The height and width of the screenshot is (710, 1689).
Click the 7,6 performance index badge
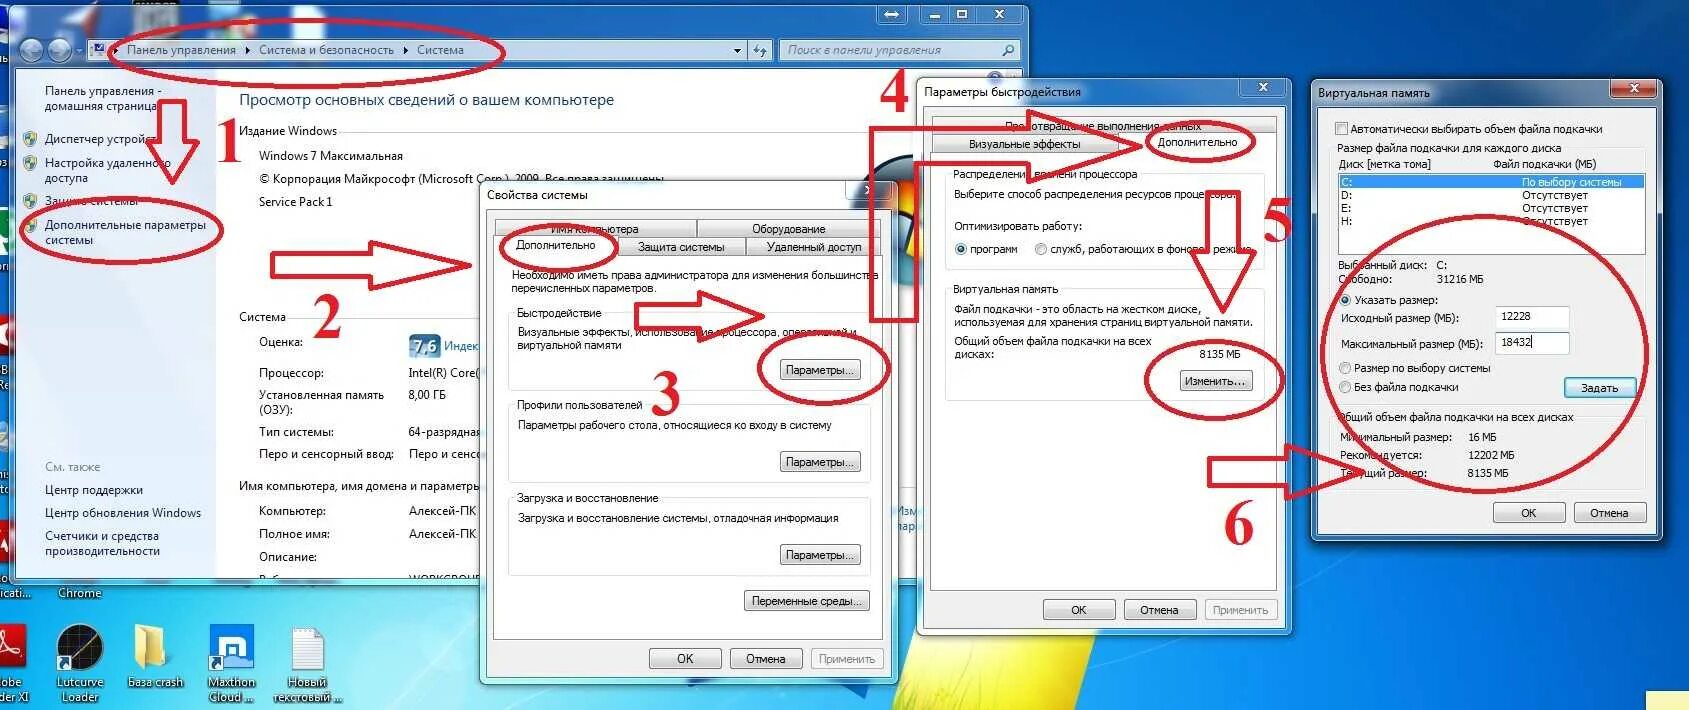(x=425, y=346)
